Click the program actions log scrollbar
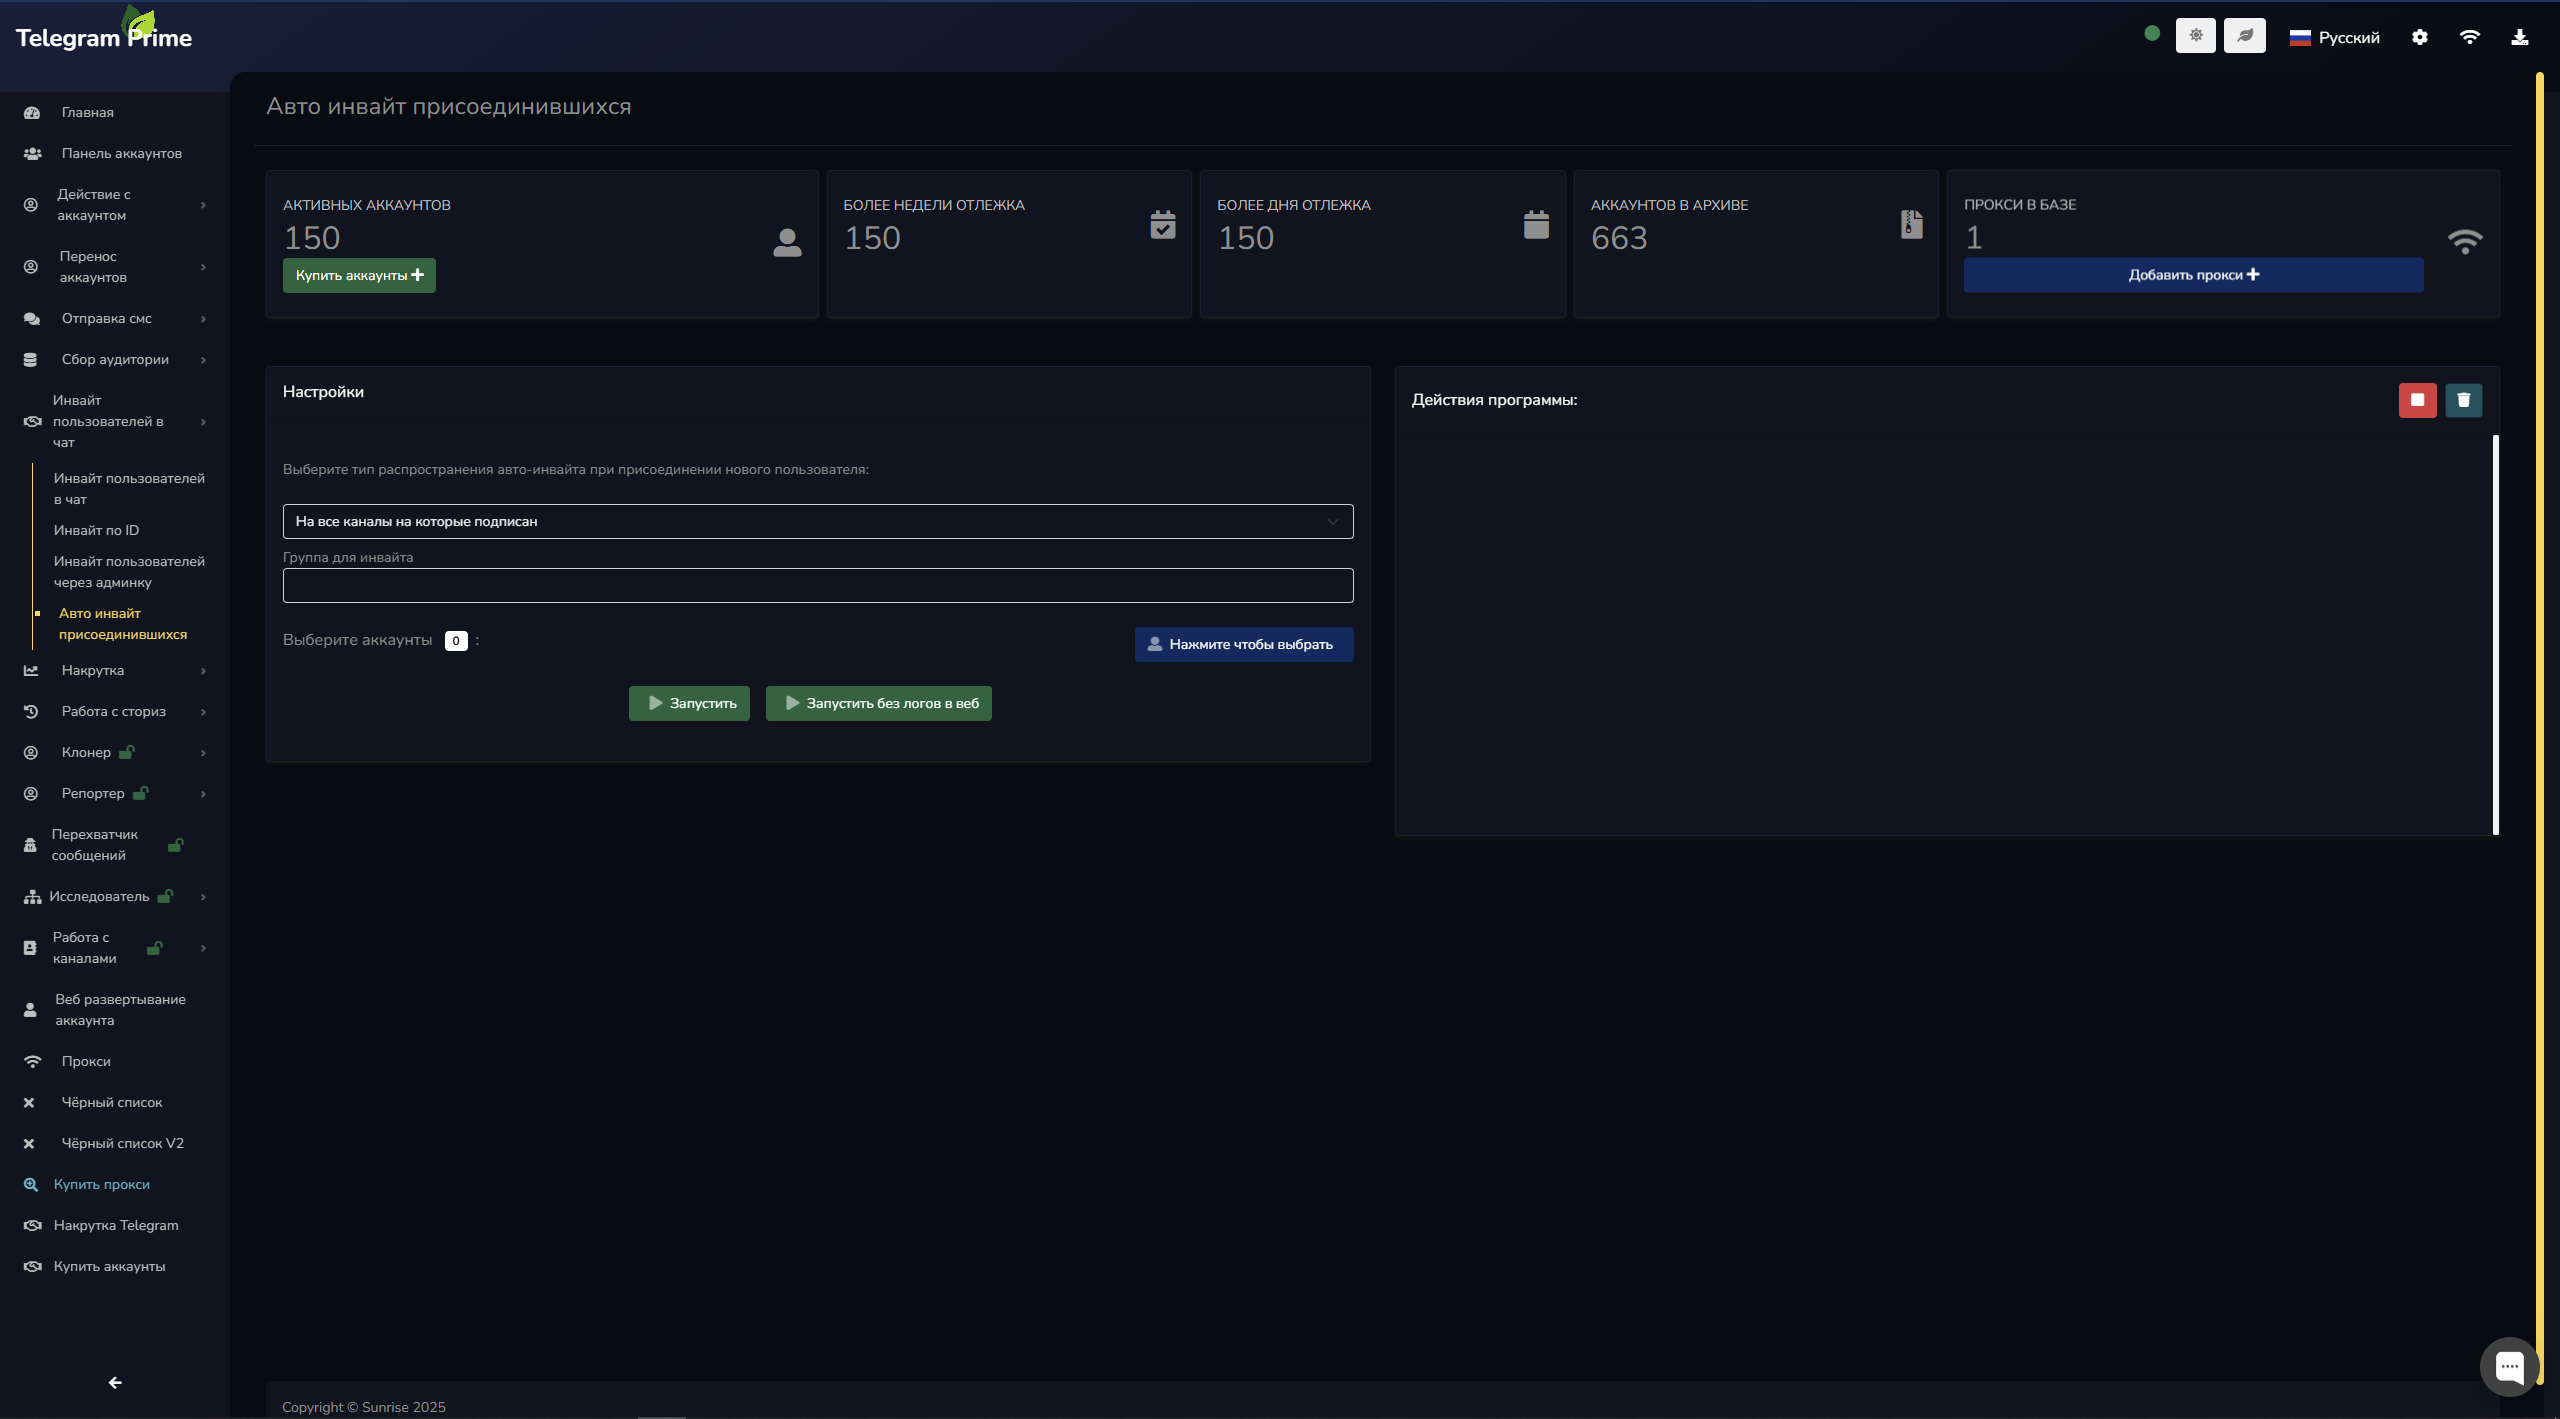This screenshot has width=2560, height=1419. tap(2495, 634)
